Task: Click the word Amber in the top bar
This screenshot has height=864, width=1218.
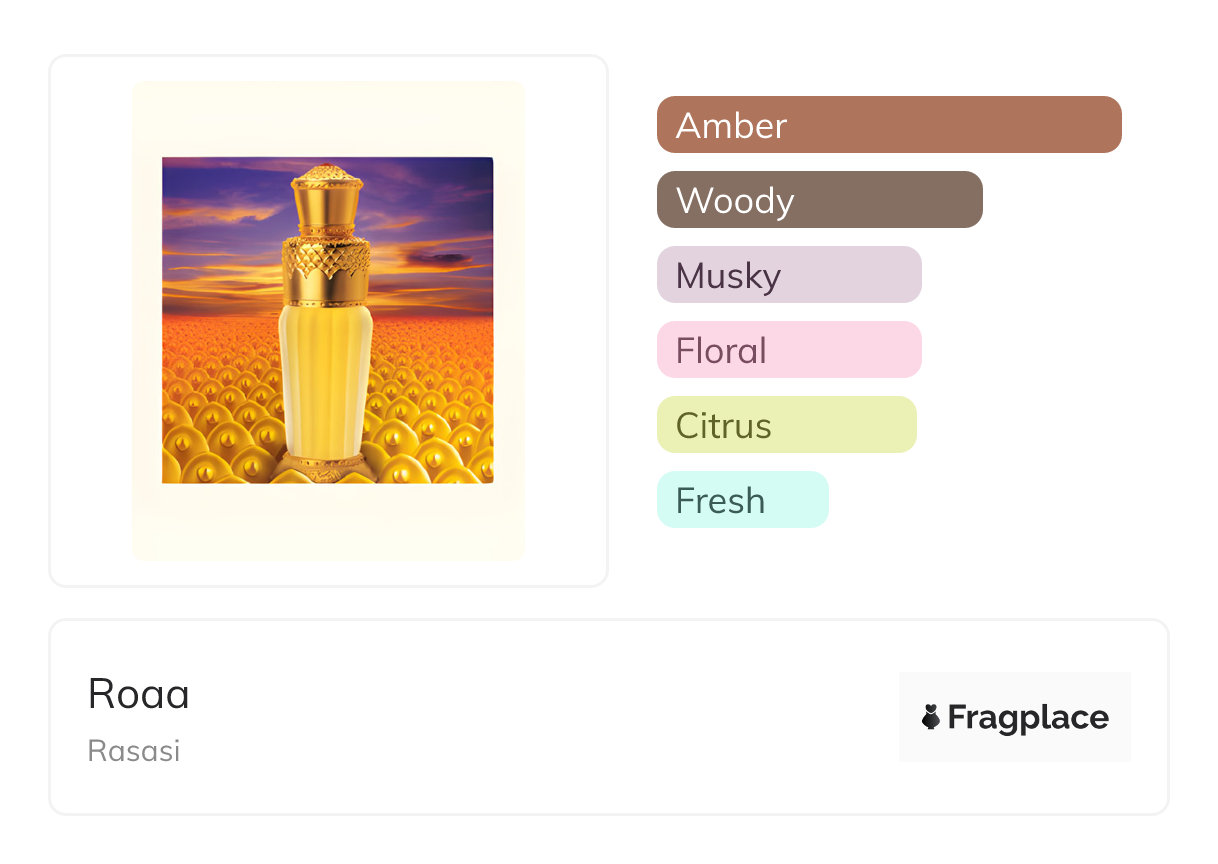Action: [731, 126]
